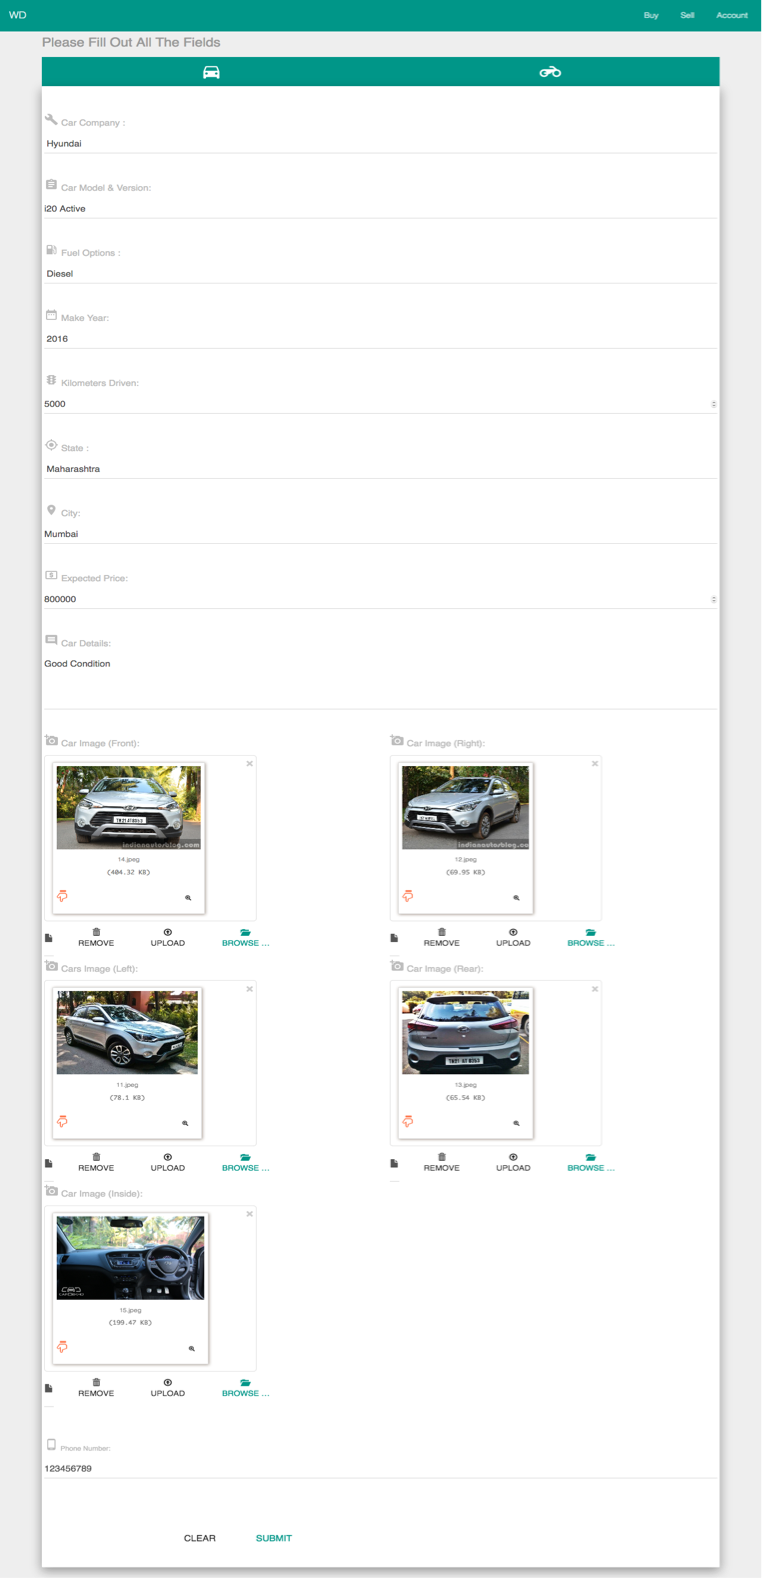Zoom the Left image 11.jpeg with magnifier icon

tap(185, 1123)
